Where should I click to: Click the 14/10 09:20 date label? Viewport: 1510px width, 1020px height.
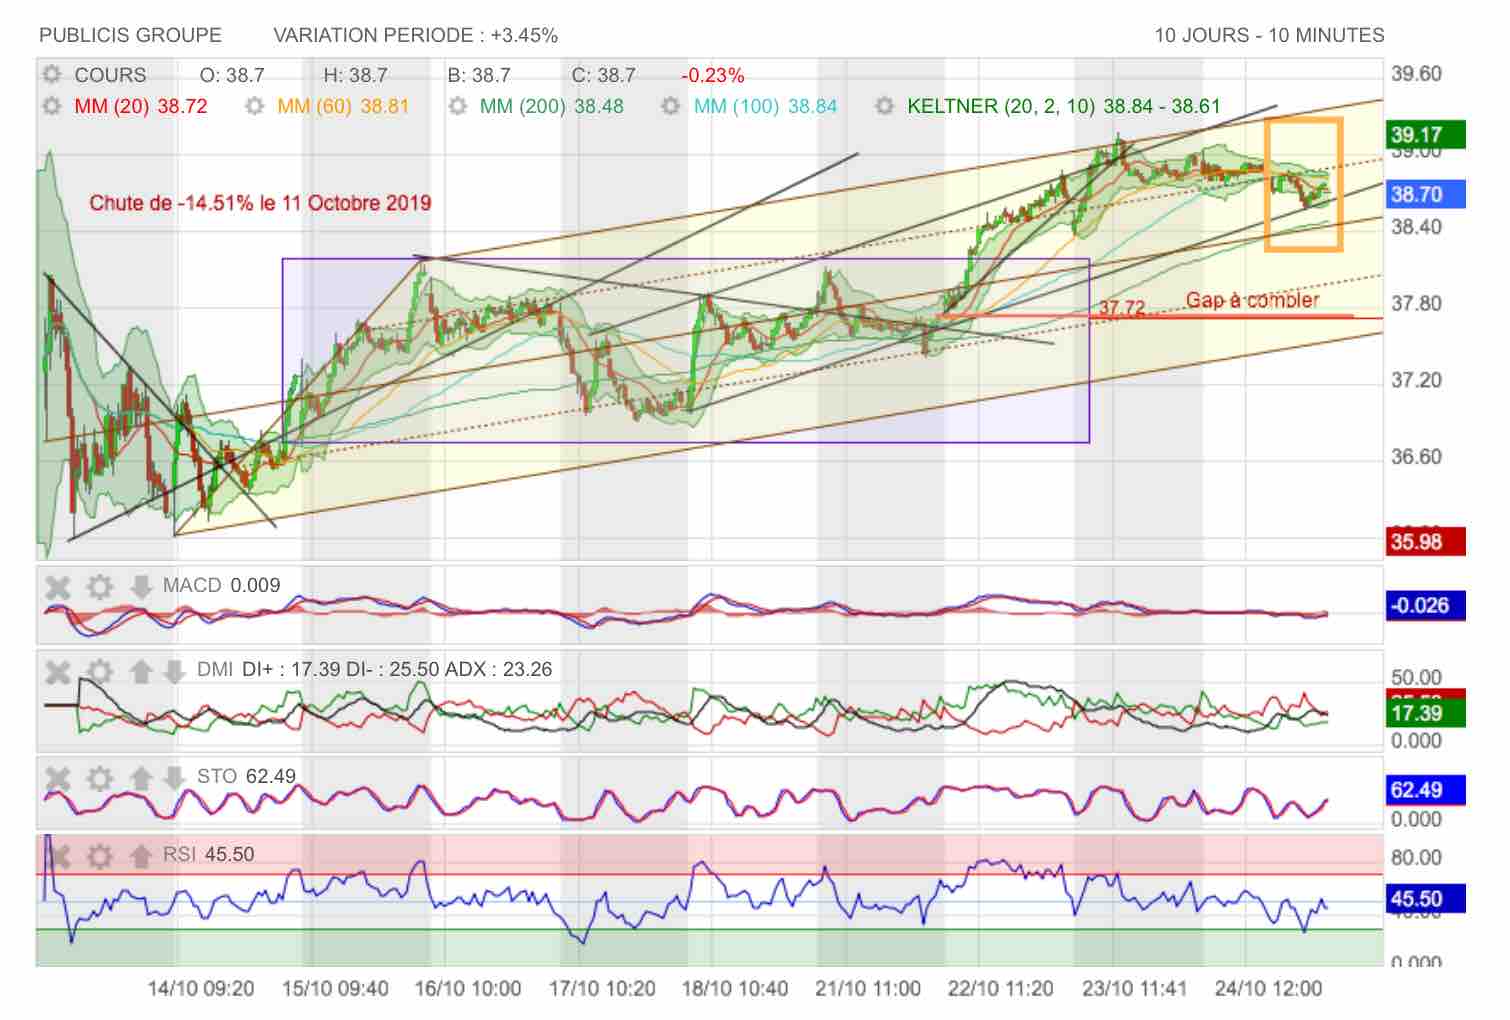click(x=201, y=989)
